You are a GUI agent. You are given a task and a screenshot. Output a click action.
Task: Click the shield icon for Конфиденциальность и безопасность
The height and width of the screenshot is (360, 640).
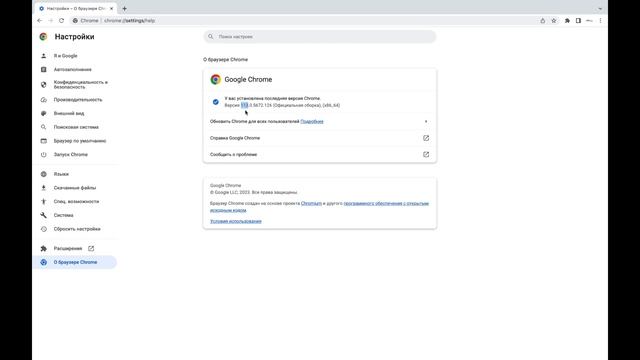coord(44,84)
